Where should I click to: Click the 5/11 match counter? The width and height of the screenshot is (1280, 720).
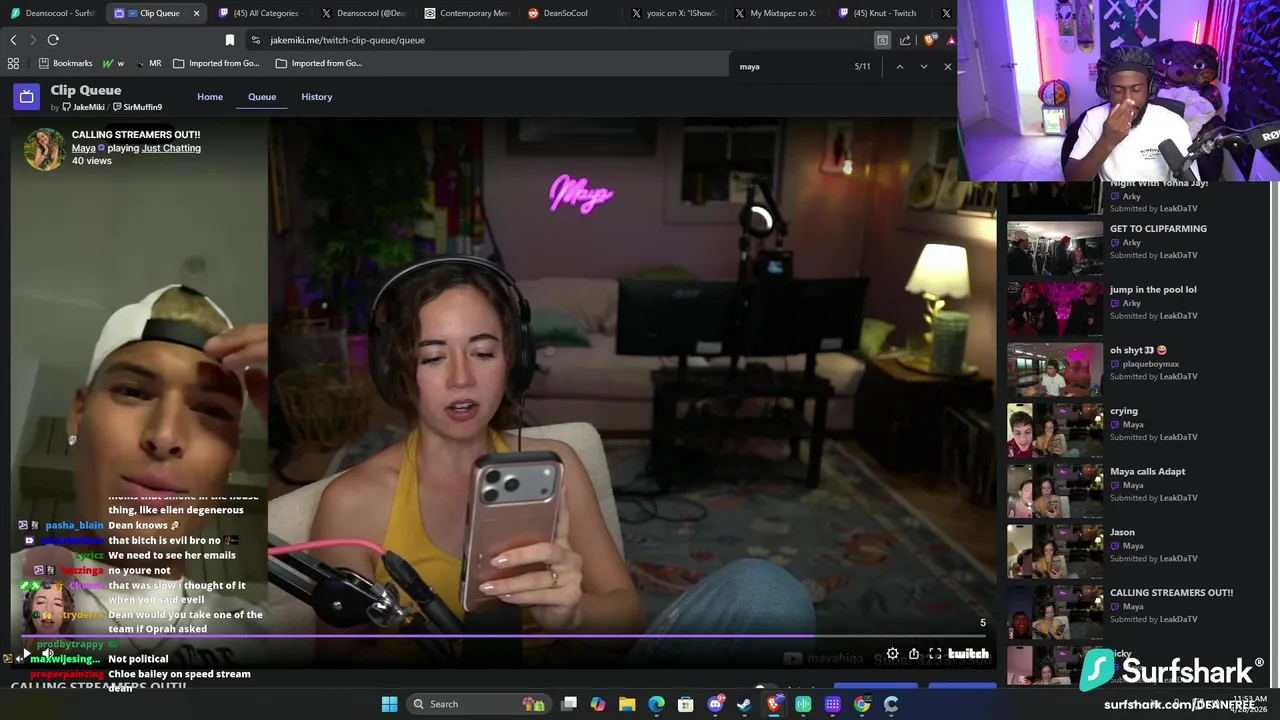(x=862, y=66)
